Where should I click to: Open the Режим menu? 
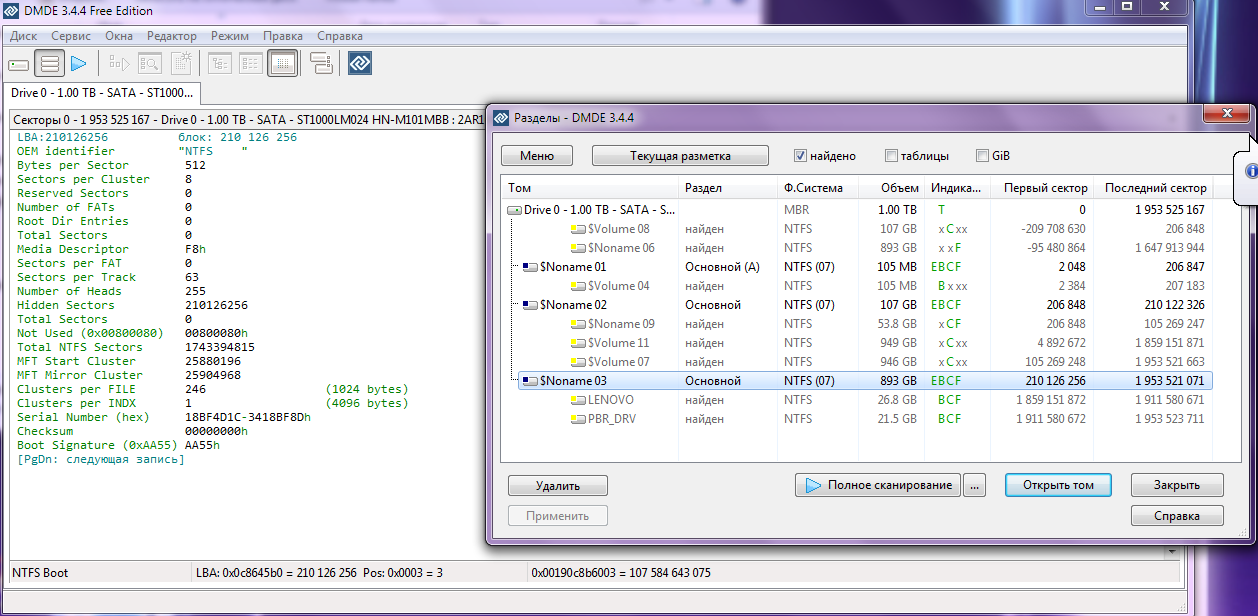tap(230, 35)
